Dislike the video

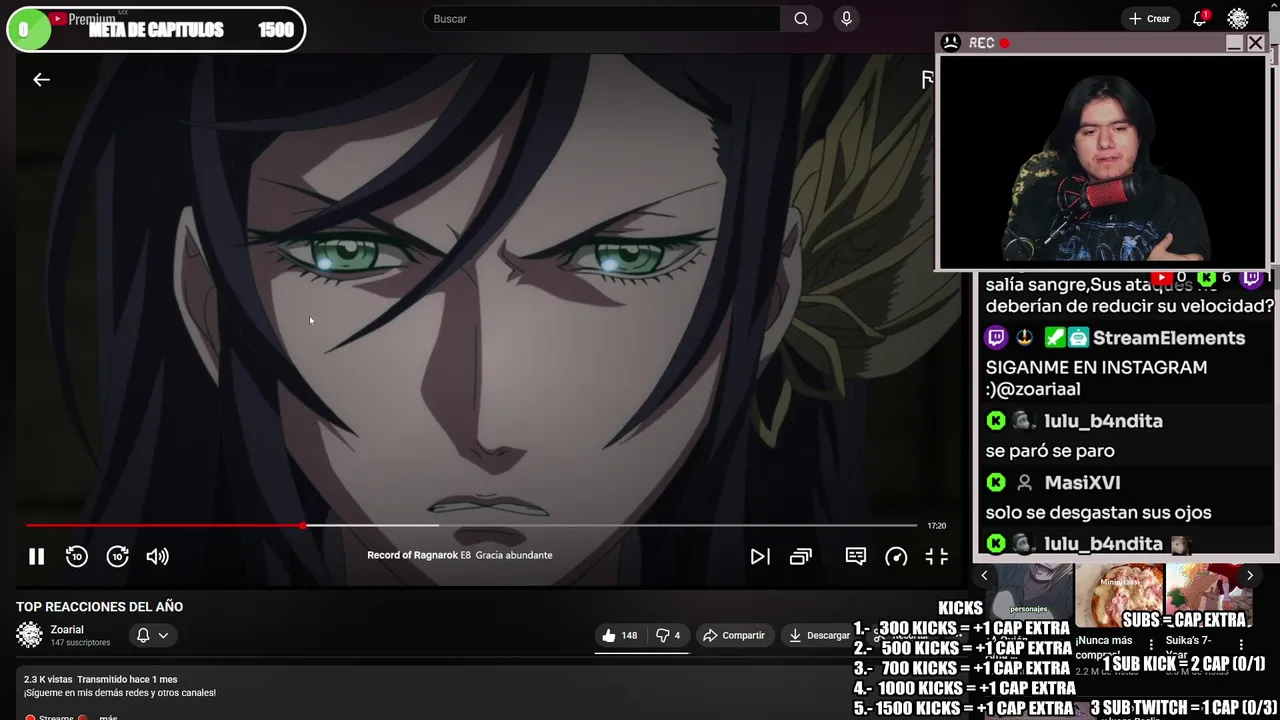click(668, 635)
